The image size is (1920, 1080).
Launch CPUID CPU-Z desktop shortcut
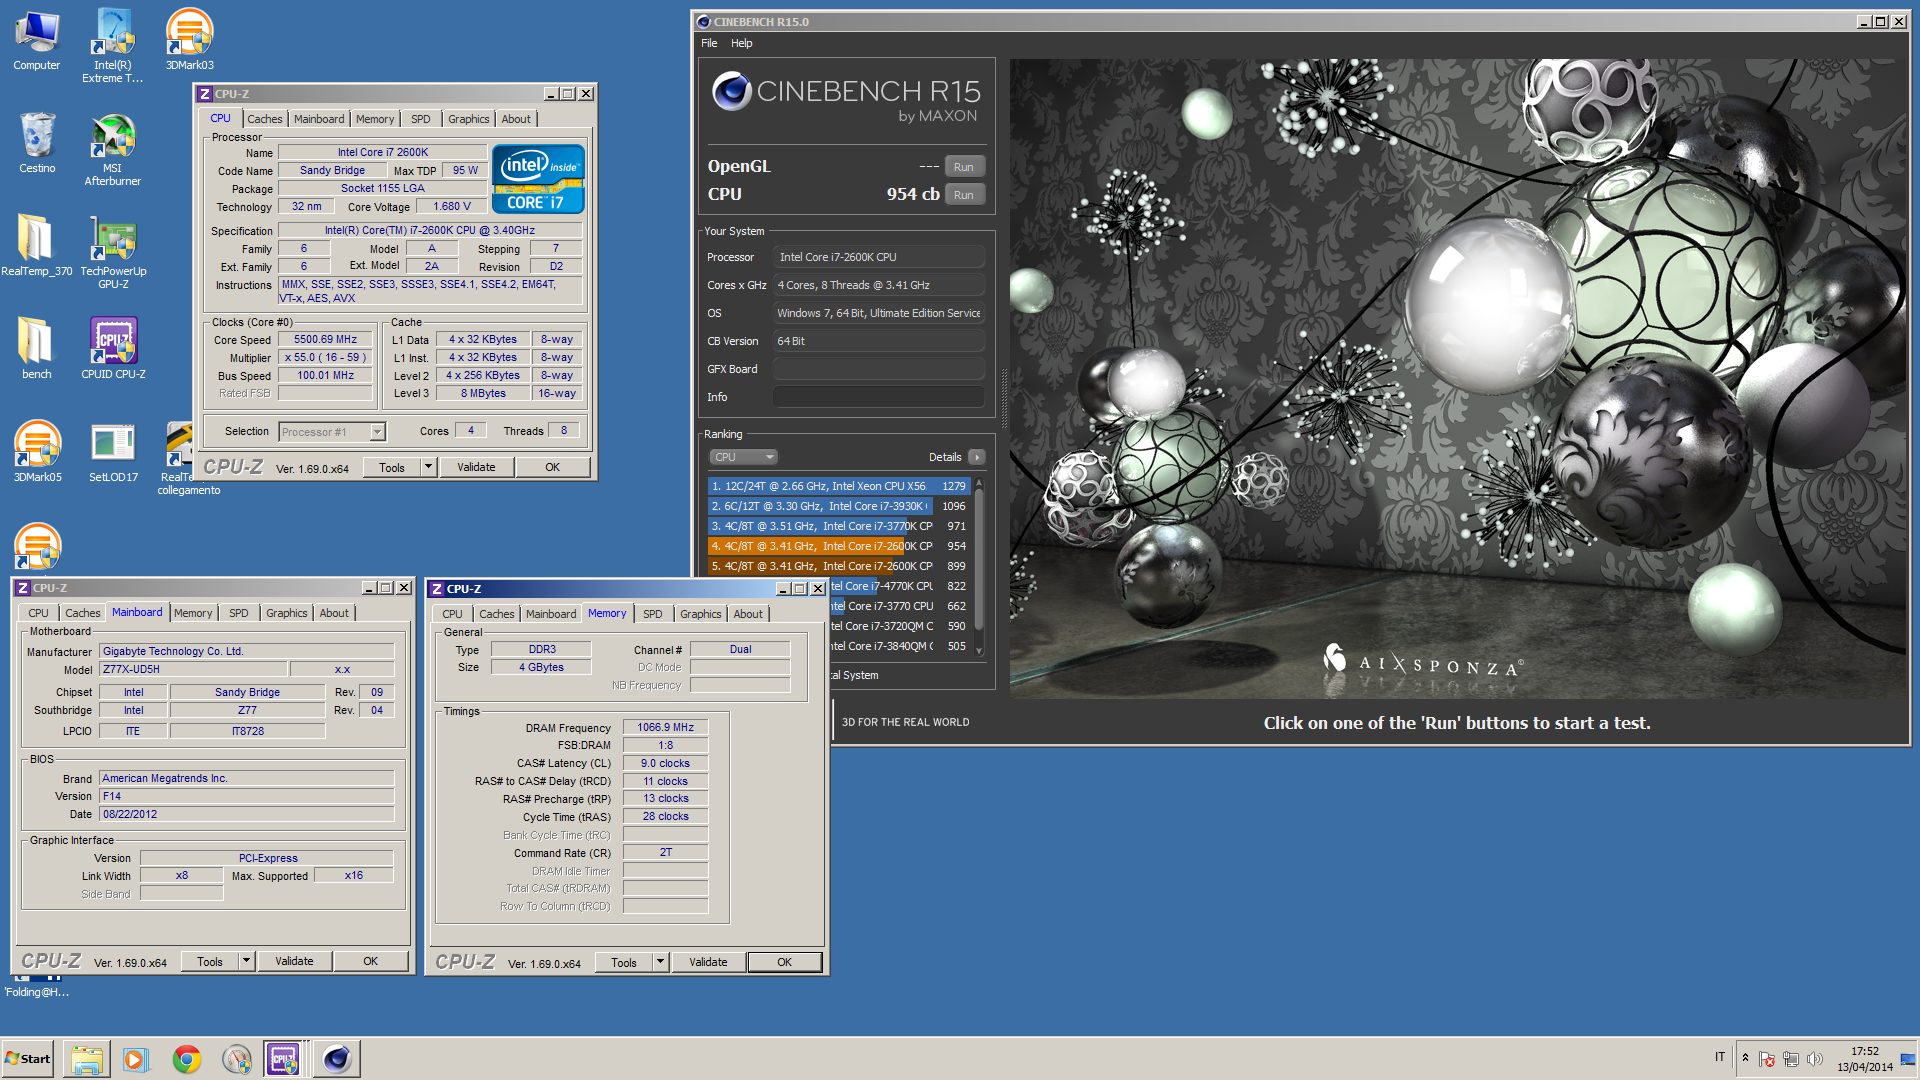pos(113,348)
